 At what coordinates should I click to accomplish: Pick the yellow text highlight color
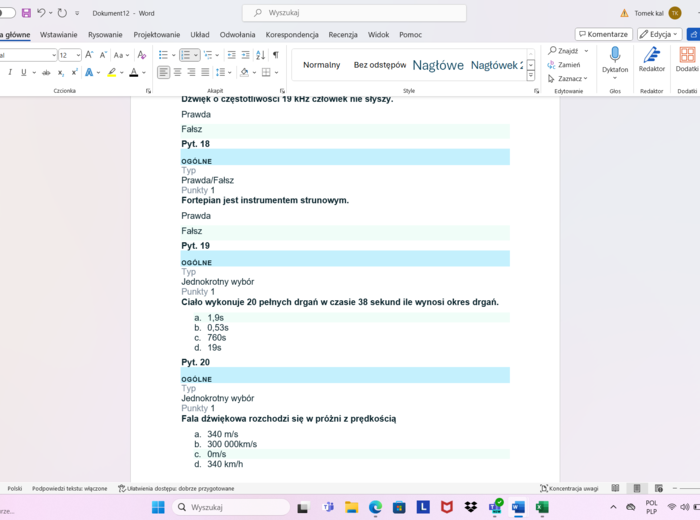(112, 72)
